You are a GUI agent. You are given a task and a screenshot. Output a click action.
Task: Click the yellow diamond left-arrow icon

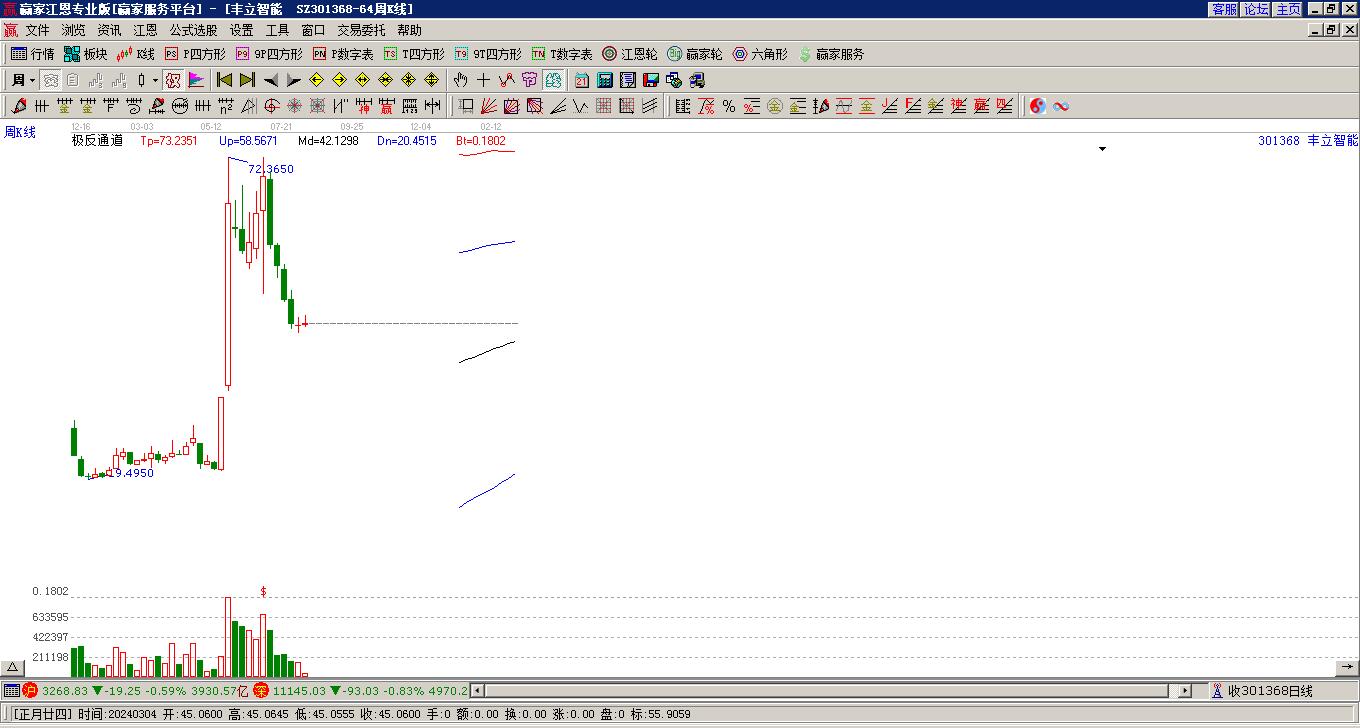point(317,80)
